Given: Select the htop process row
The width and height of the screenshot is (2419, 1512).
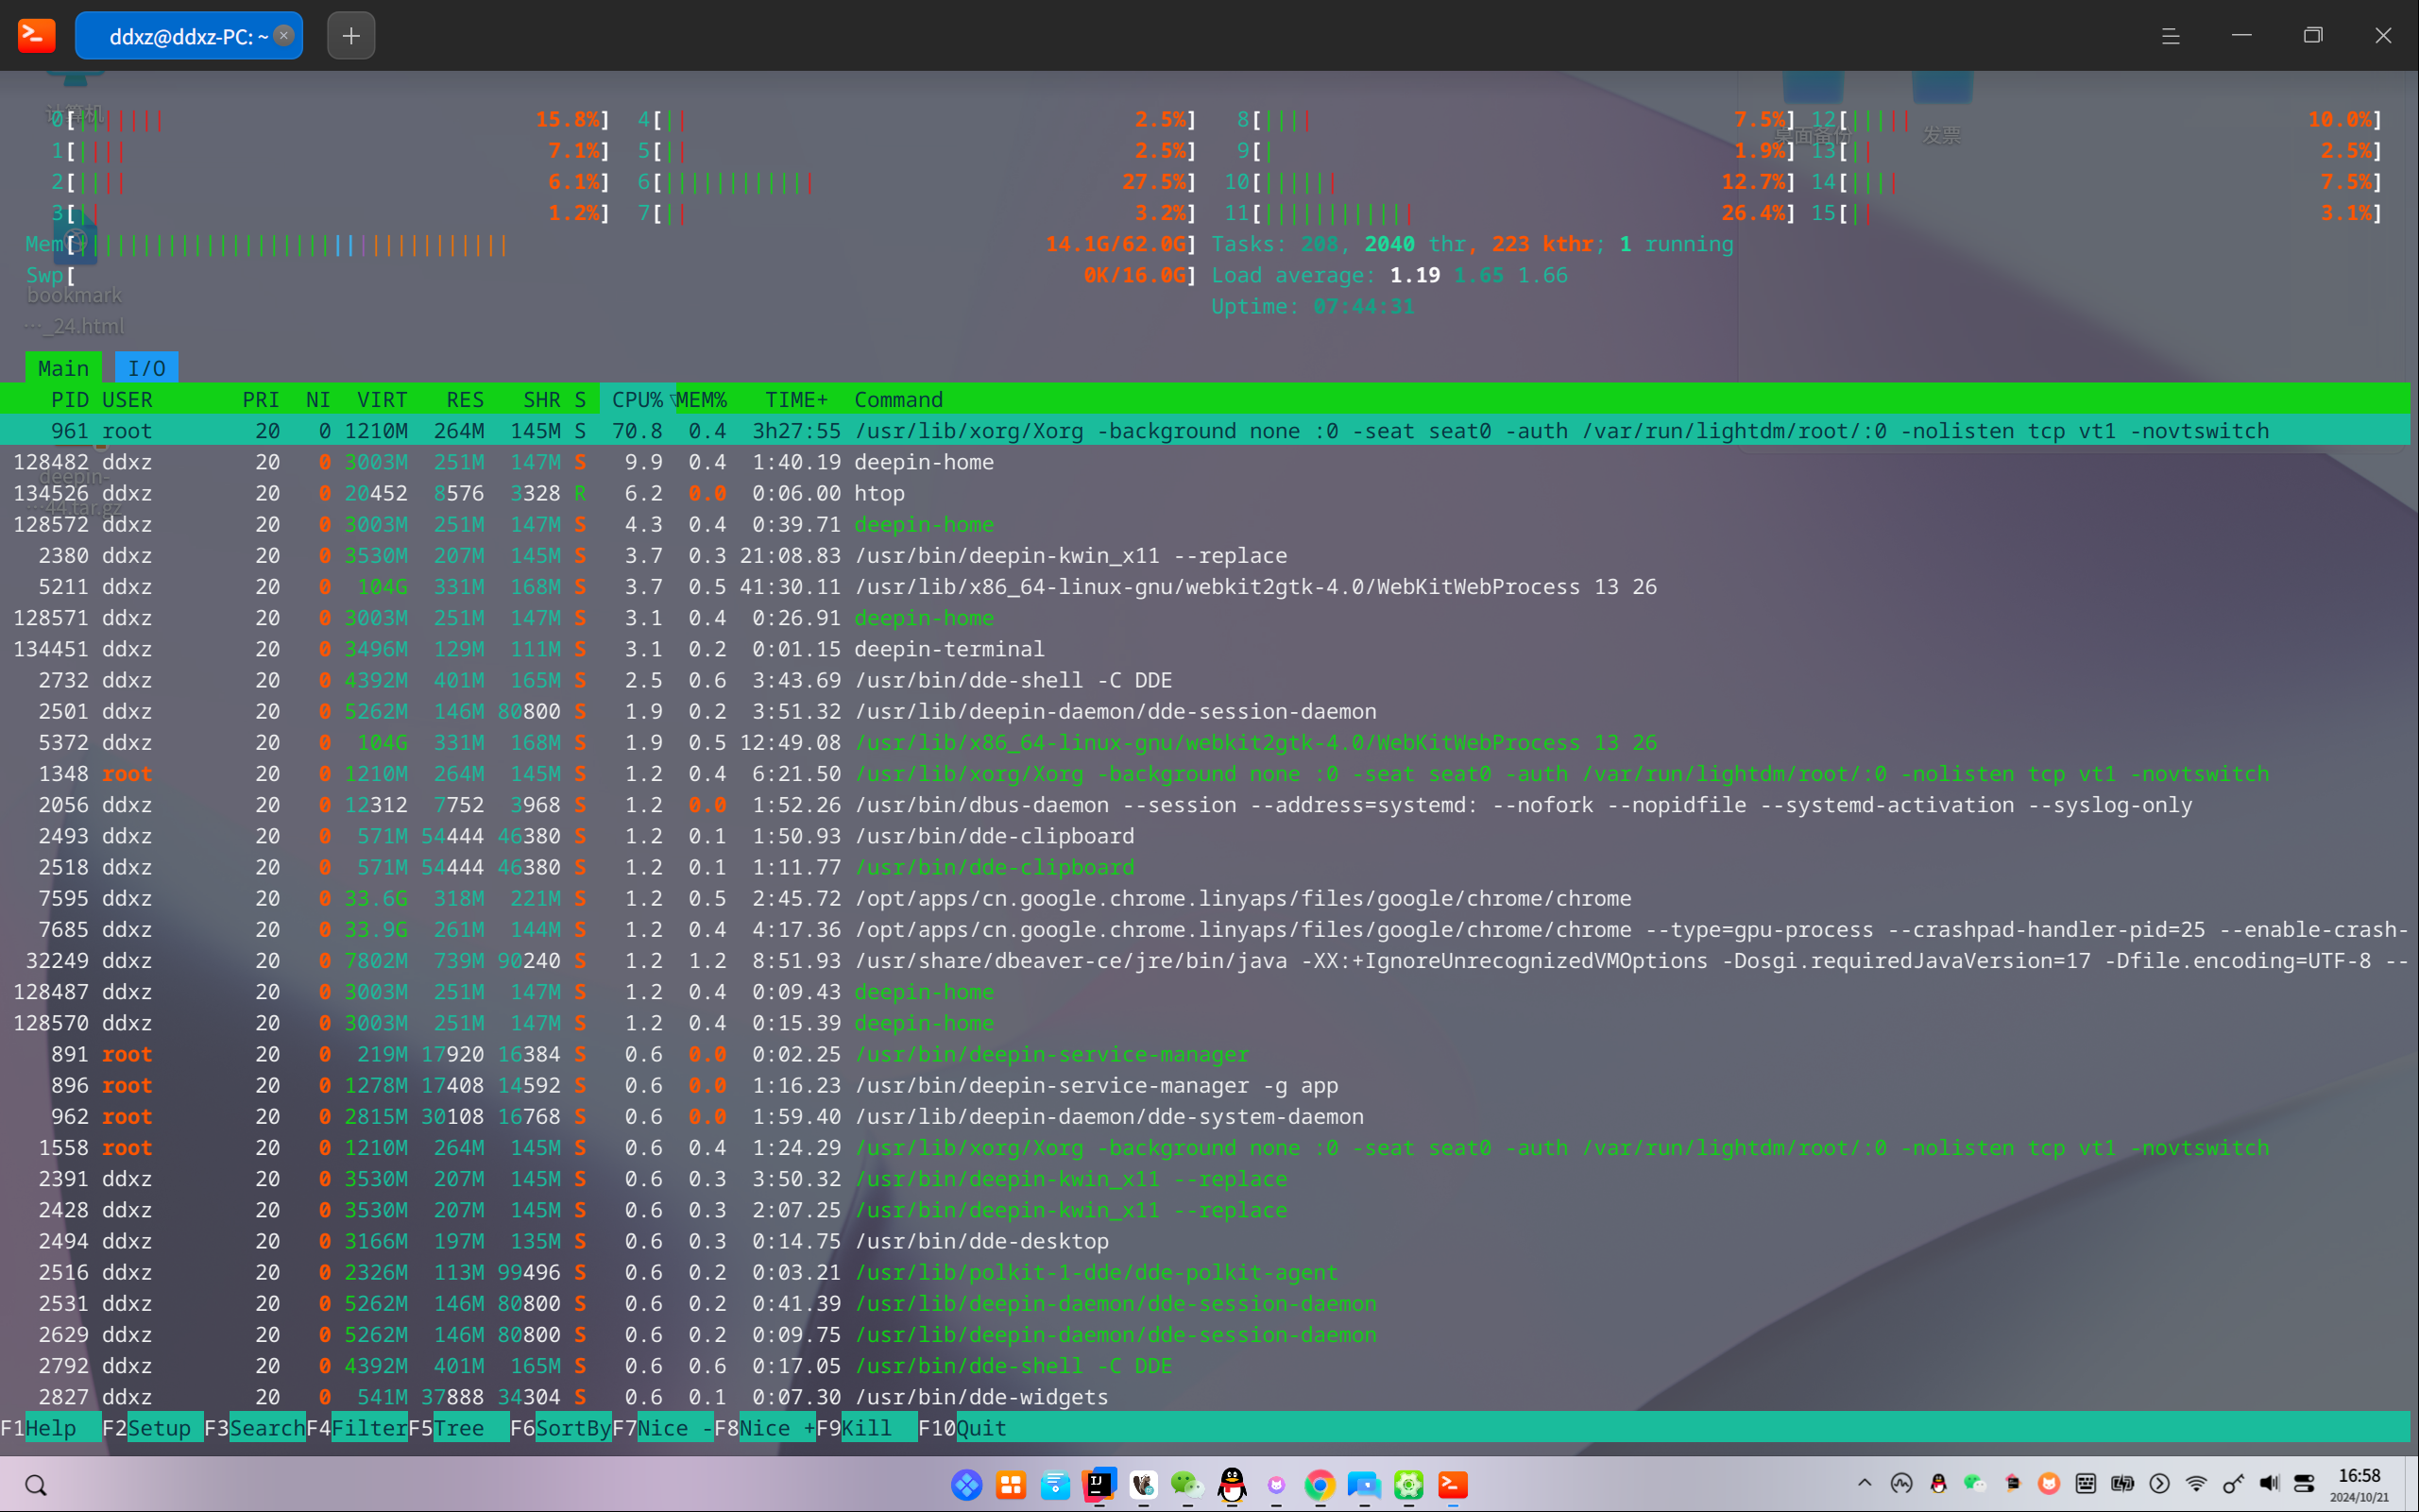Looking at the screenshot, I should (x=1205, y=493).
